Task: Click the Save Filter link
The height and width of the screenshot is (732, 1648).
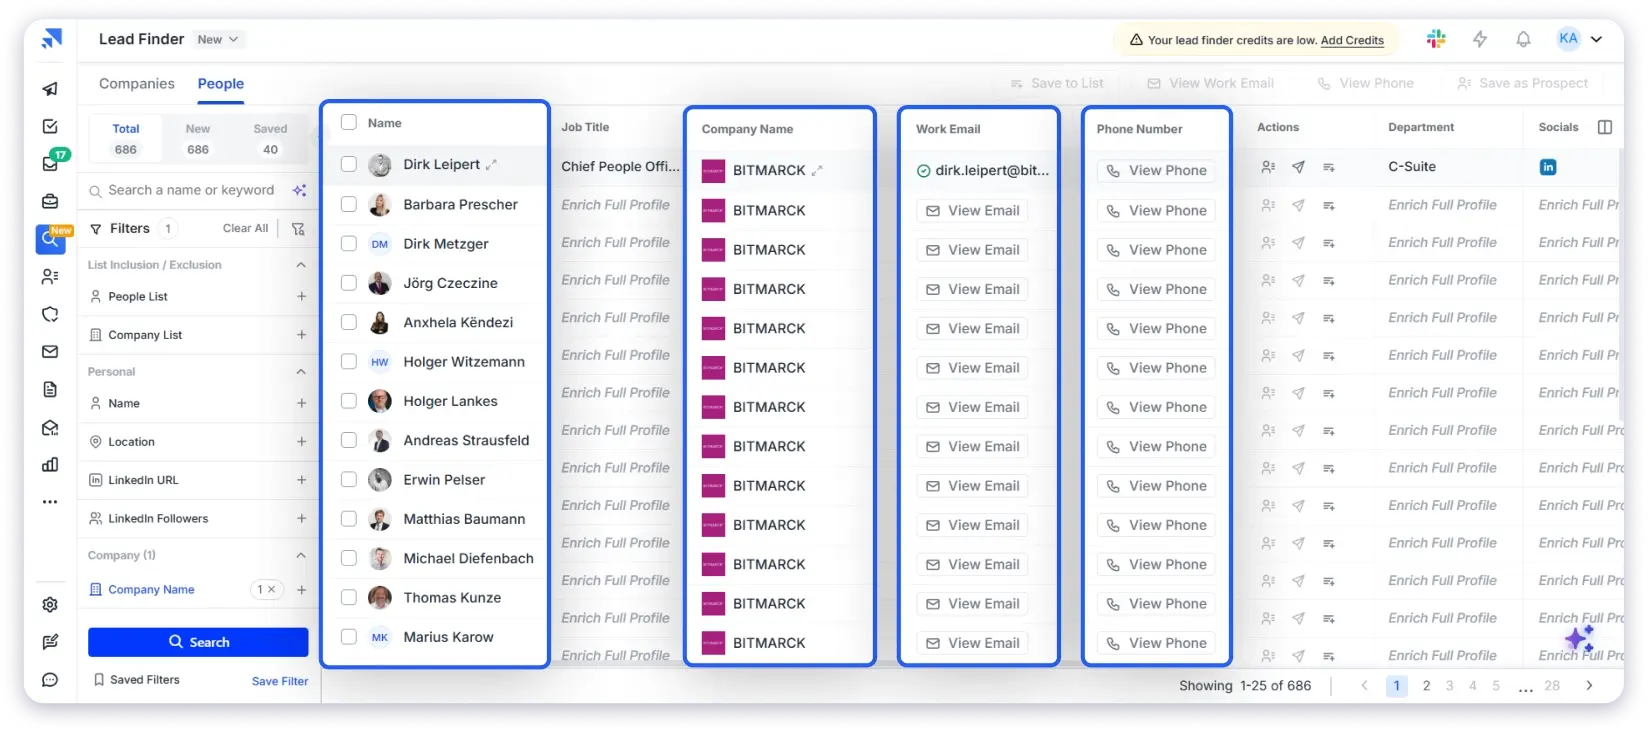Action: 280,681
